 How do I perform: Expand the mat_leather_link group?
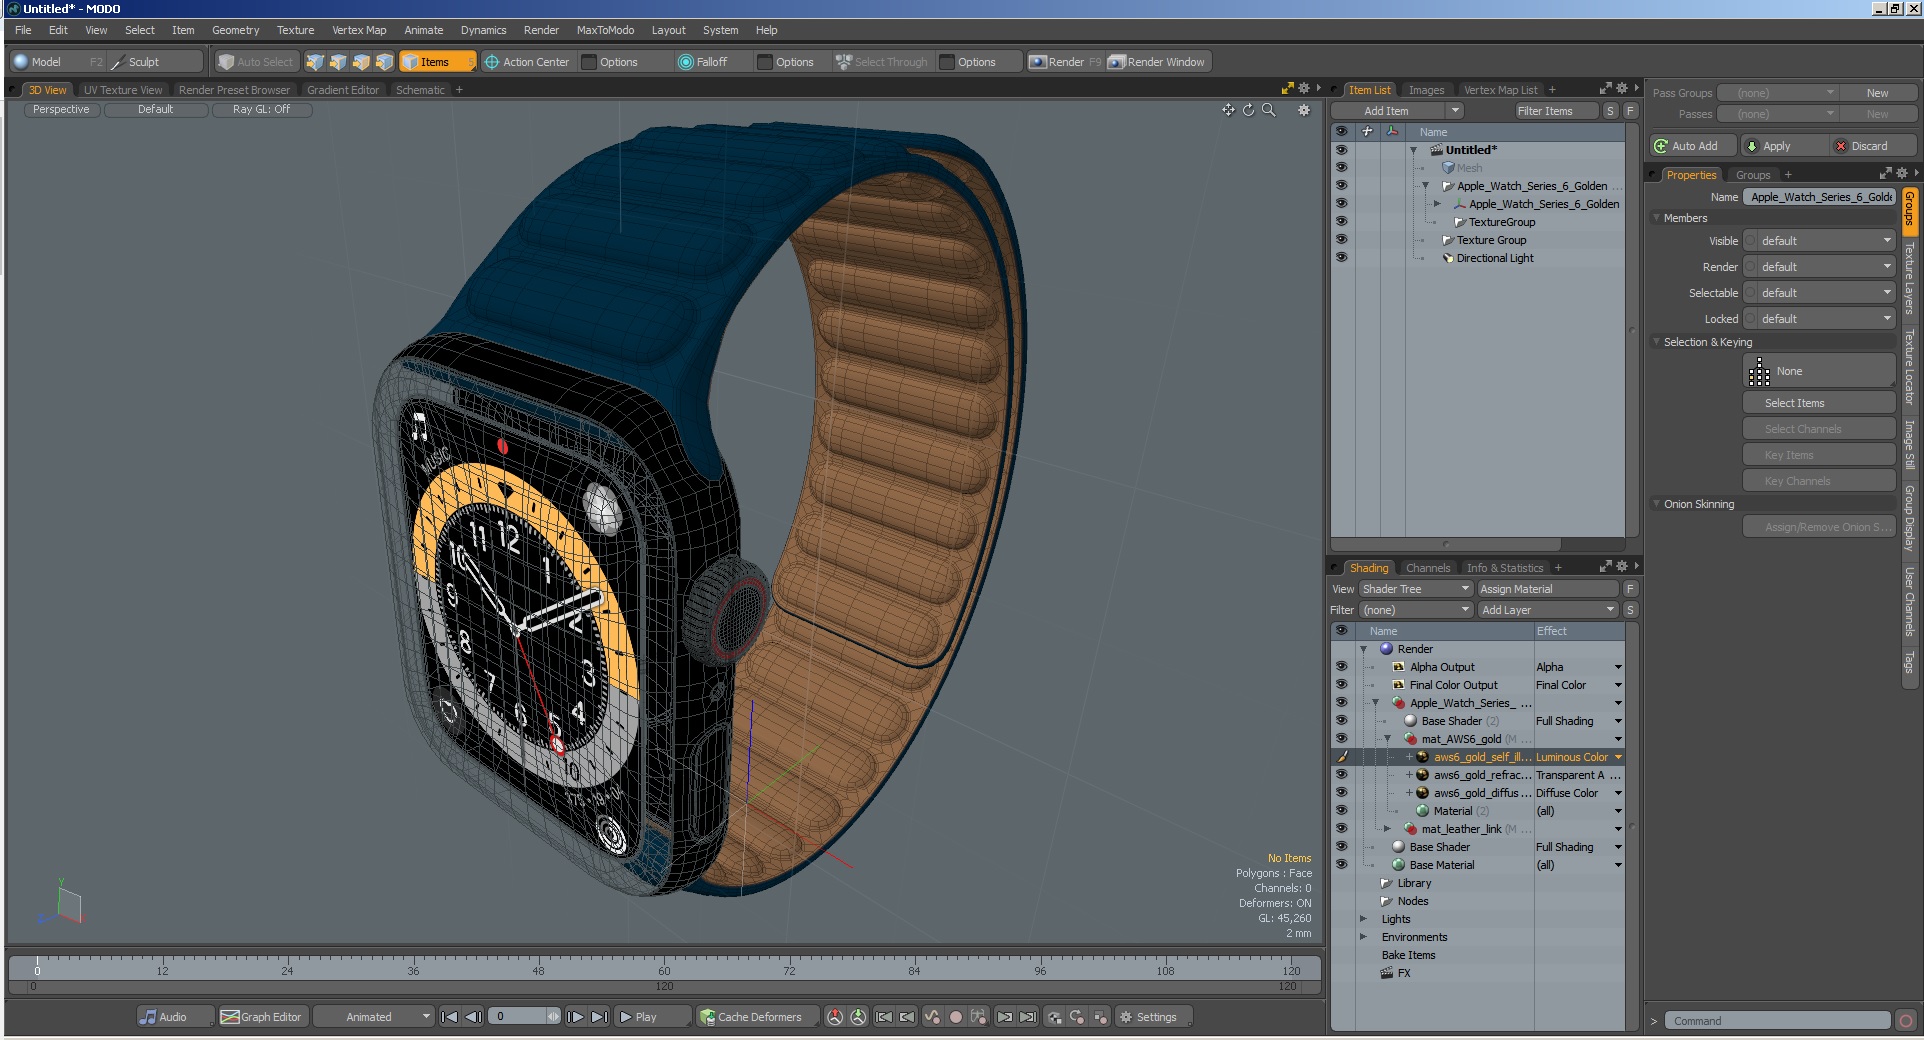point(1388,829)
